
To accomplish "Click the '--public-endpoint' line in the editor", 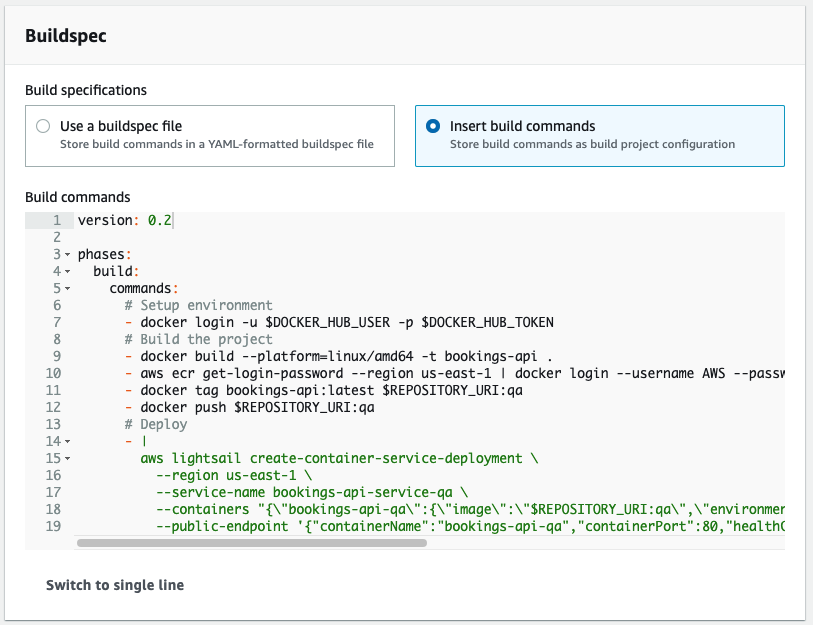I will tap(470, 526).
